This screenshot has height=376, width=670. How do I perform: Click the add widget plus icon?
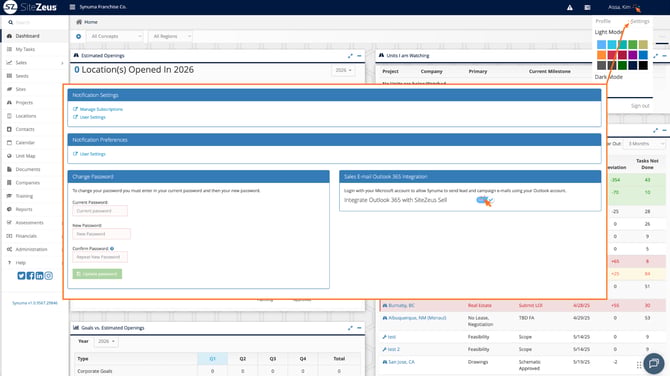pos(78,36)
